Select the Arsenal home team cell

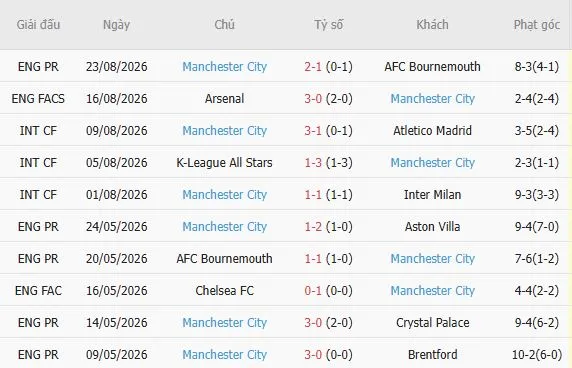coord(224,98)
